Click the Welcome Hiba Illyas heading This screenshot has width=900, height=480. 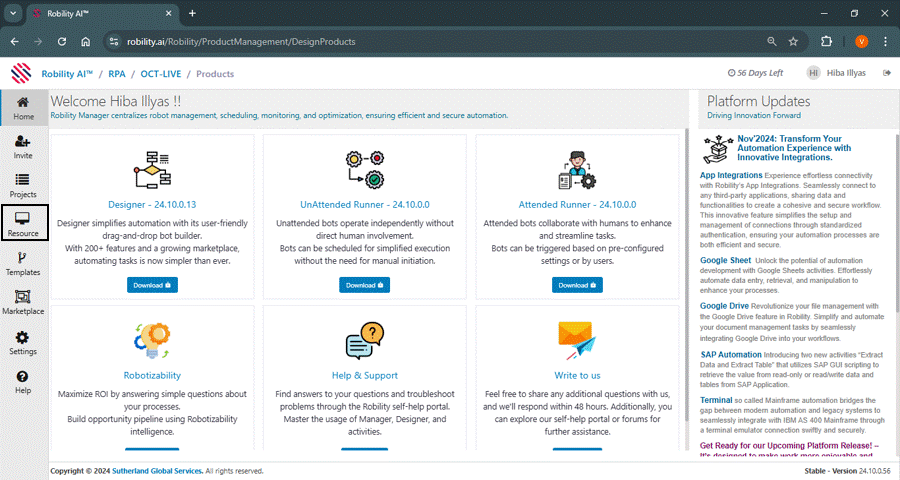[x=115, y=102]
